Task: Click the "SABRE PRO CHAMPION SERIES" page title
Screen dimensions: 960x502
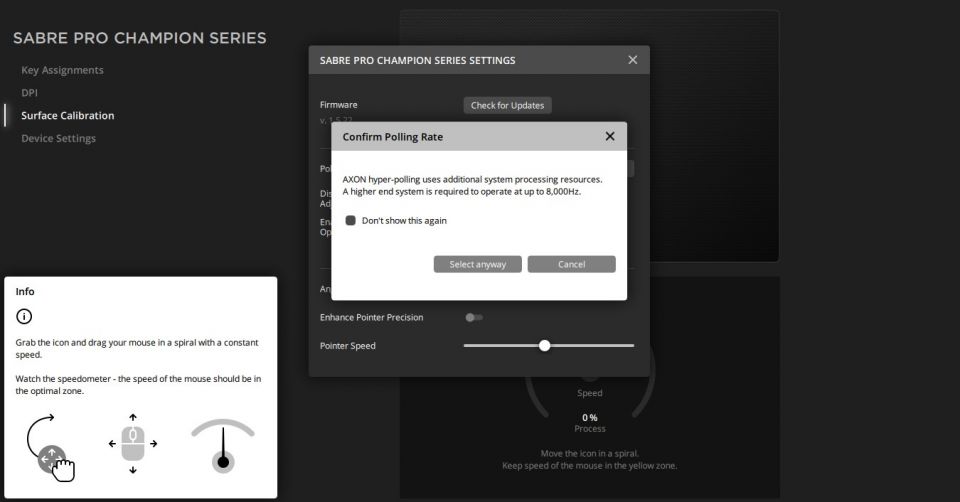Action: pos(140,38)
